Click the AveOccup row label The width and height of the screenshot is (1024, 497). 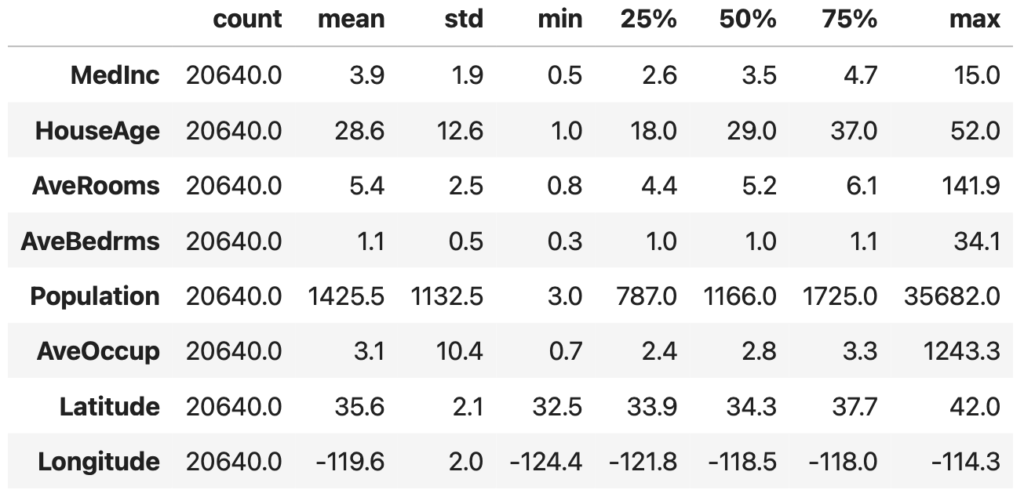(104, 352)
